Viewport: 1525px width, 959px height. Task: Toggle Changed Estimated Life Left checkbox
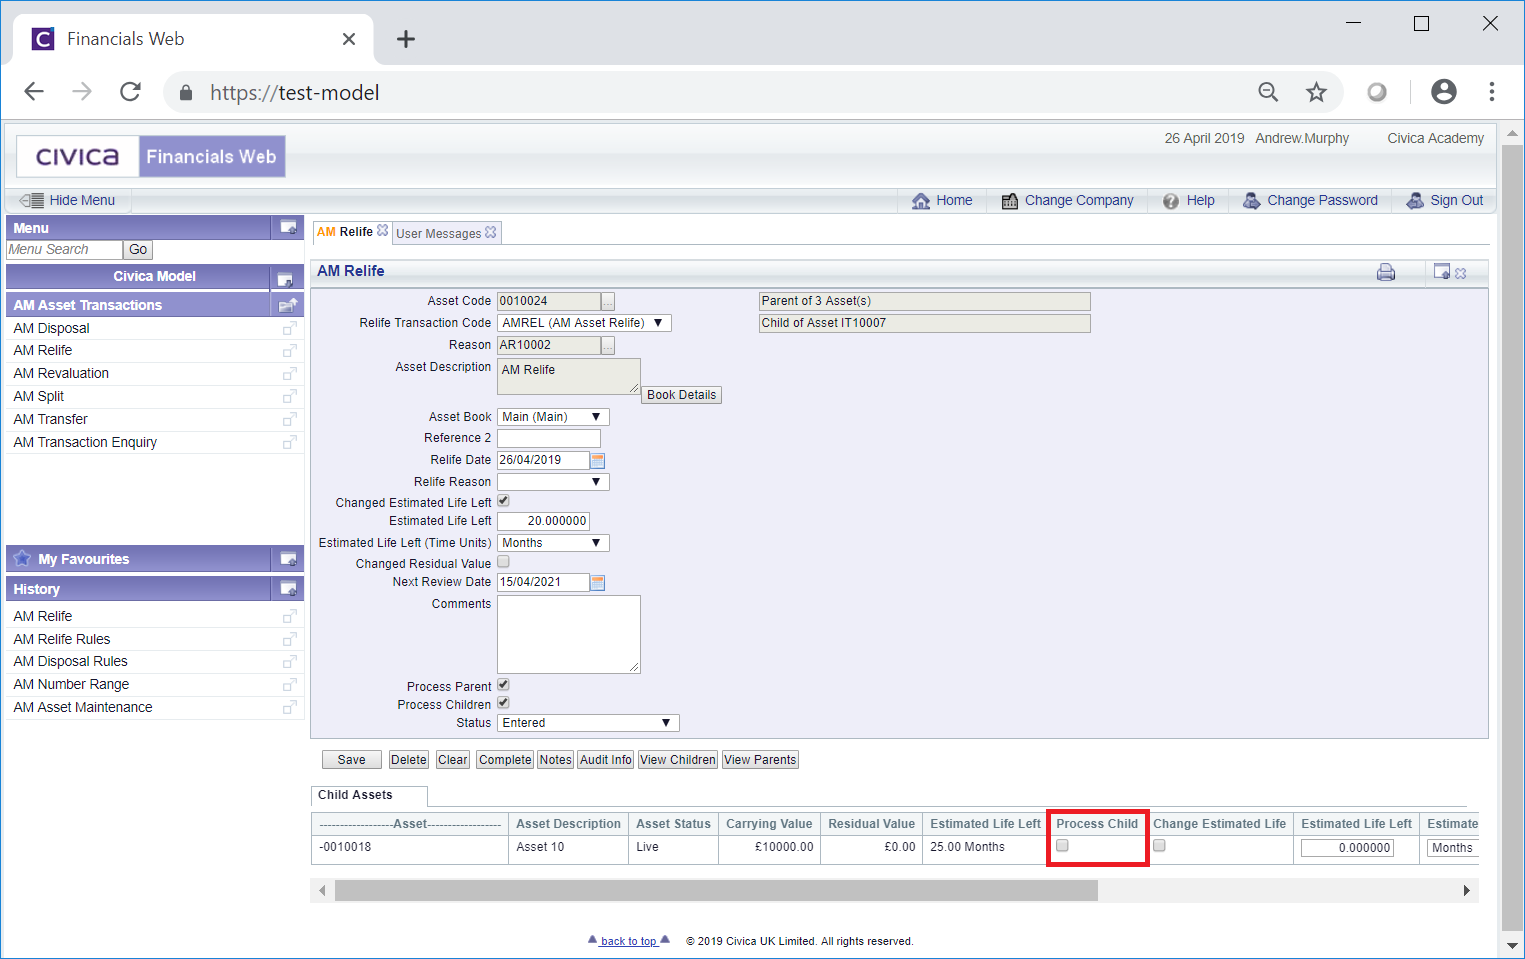[x=503, y=501]
